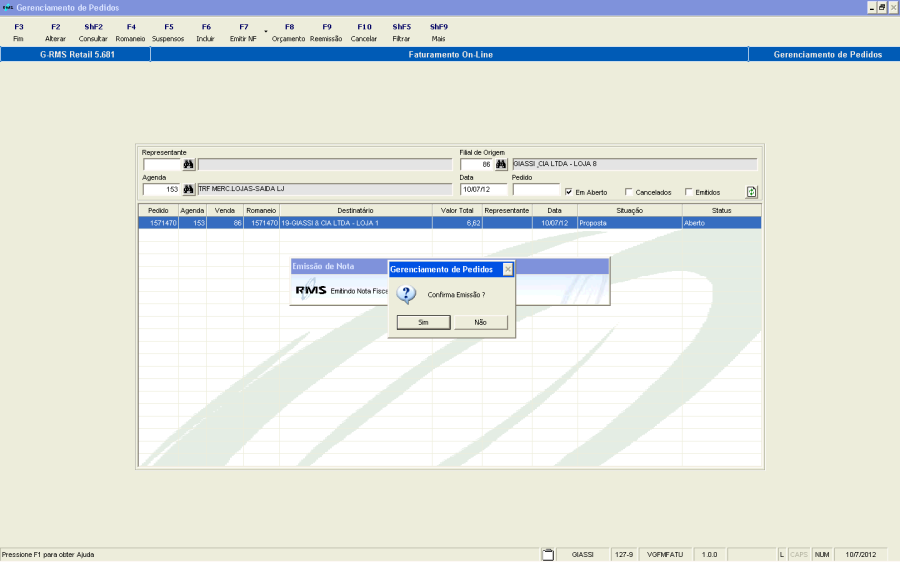The image size is (900, 562).
Task: Click the Data column header in grid
Action: coord(554,211)
